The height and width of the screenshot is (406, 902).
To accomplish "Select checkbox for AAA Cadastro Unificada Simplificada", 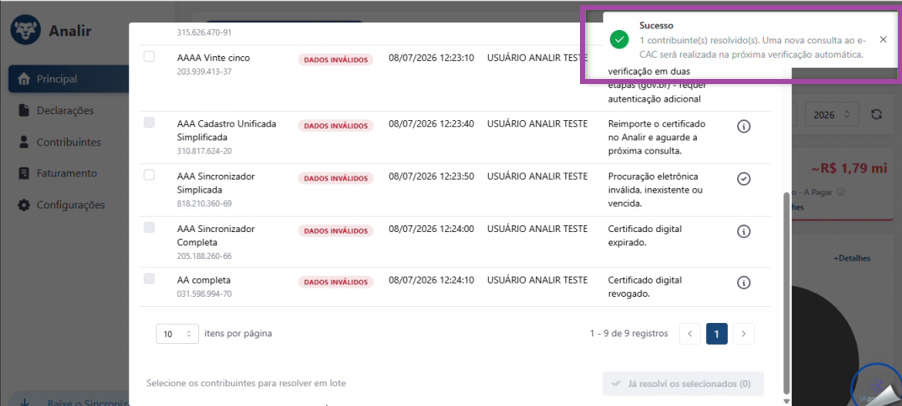I will (x=149, y=122).
